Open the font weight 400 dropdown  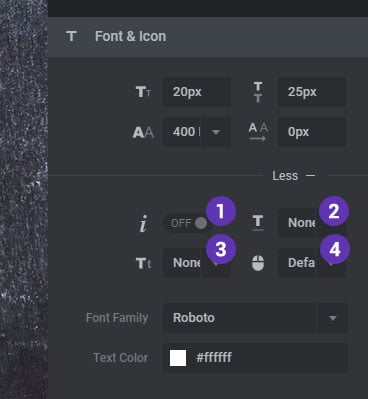point(197,132)
